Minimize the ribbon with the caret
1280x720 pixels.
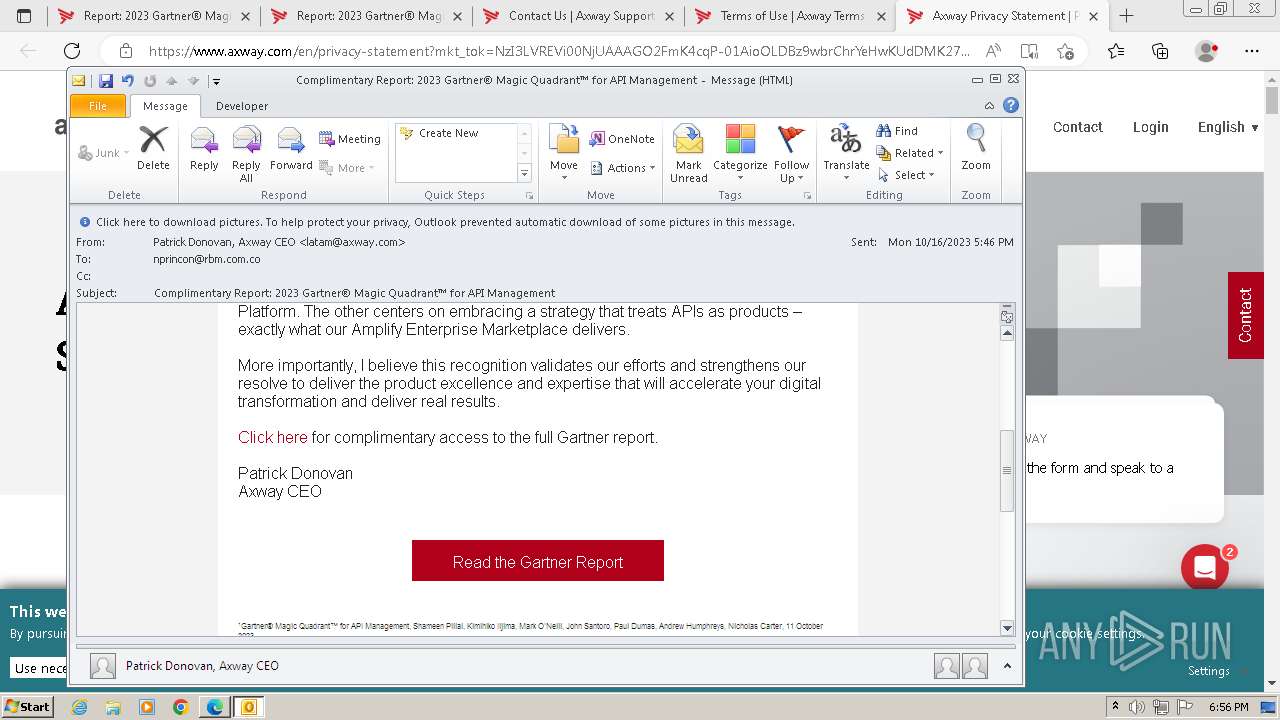coord(989,105)
